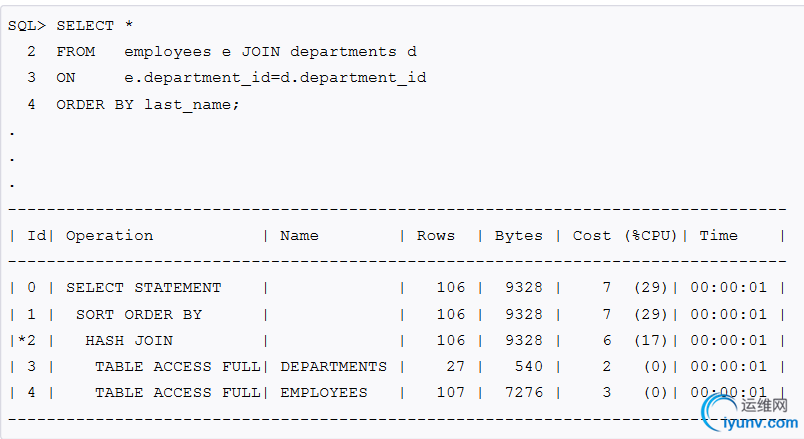Click the "SQL>" prompt
The height and width of the screenshot is (439, 804).
coord(27,25)
